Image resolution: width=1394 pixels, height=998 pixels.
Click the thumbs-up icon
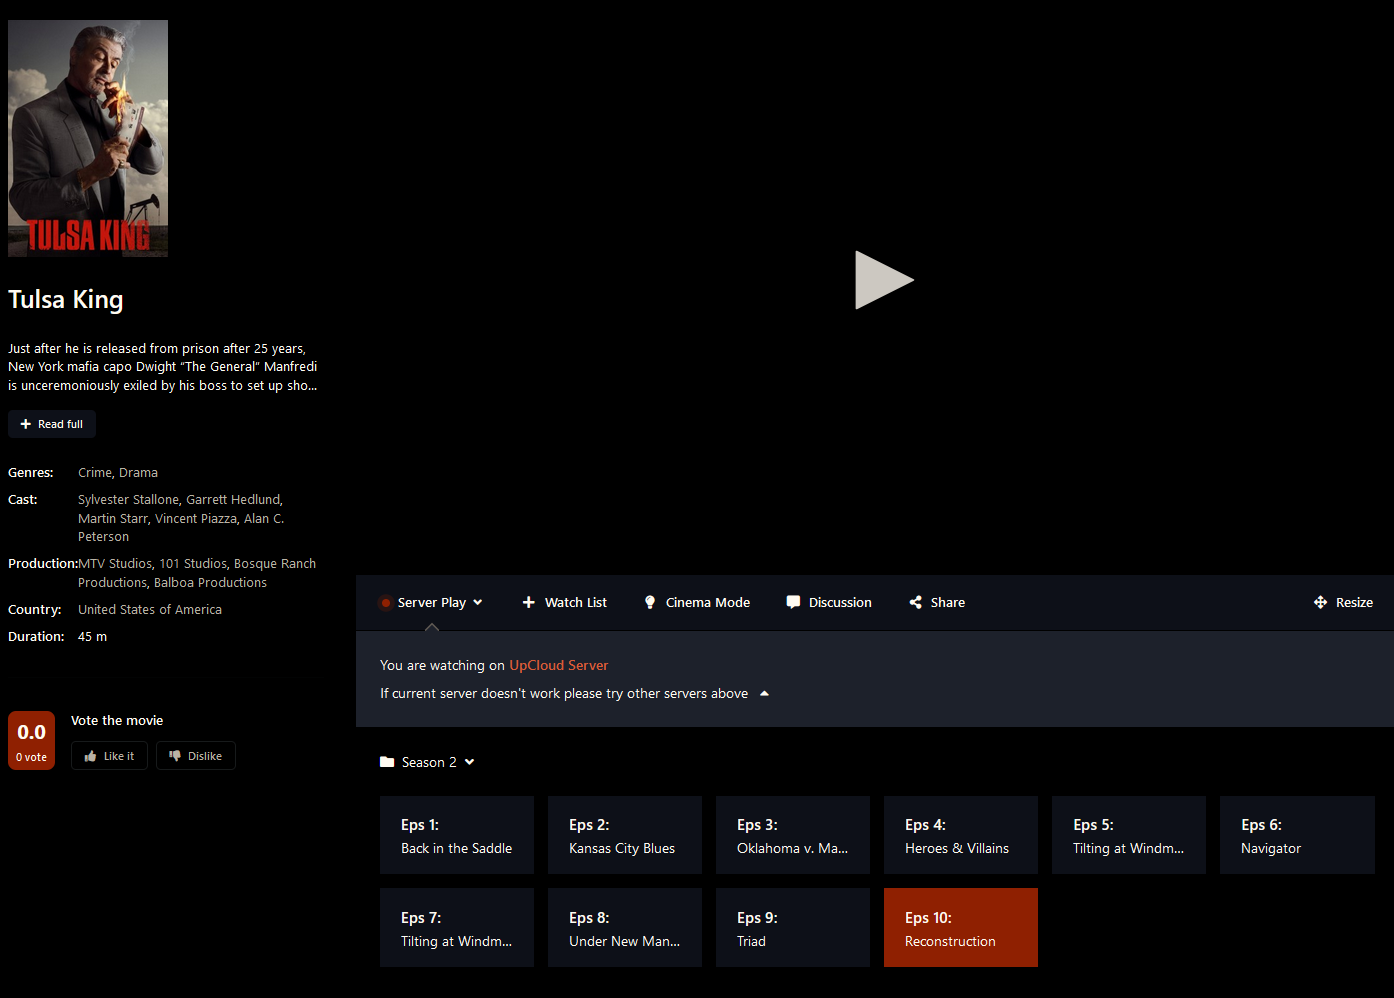(91, 756)
